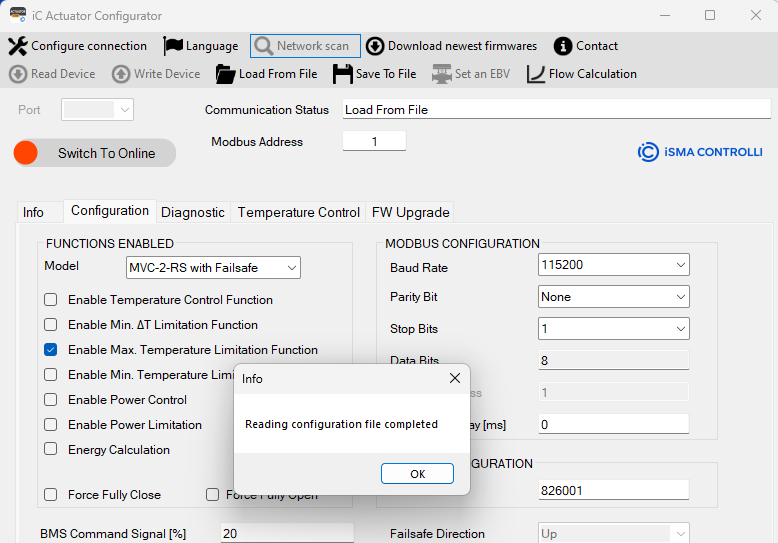Click the Save To File floppy icon
The width and height of the screenshot is (778, 543).
[343, 74]
